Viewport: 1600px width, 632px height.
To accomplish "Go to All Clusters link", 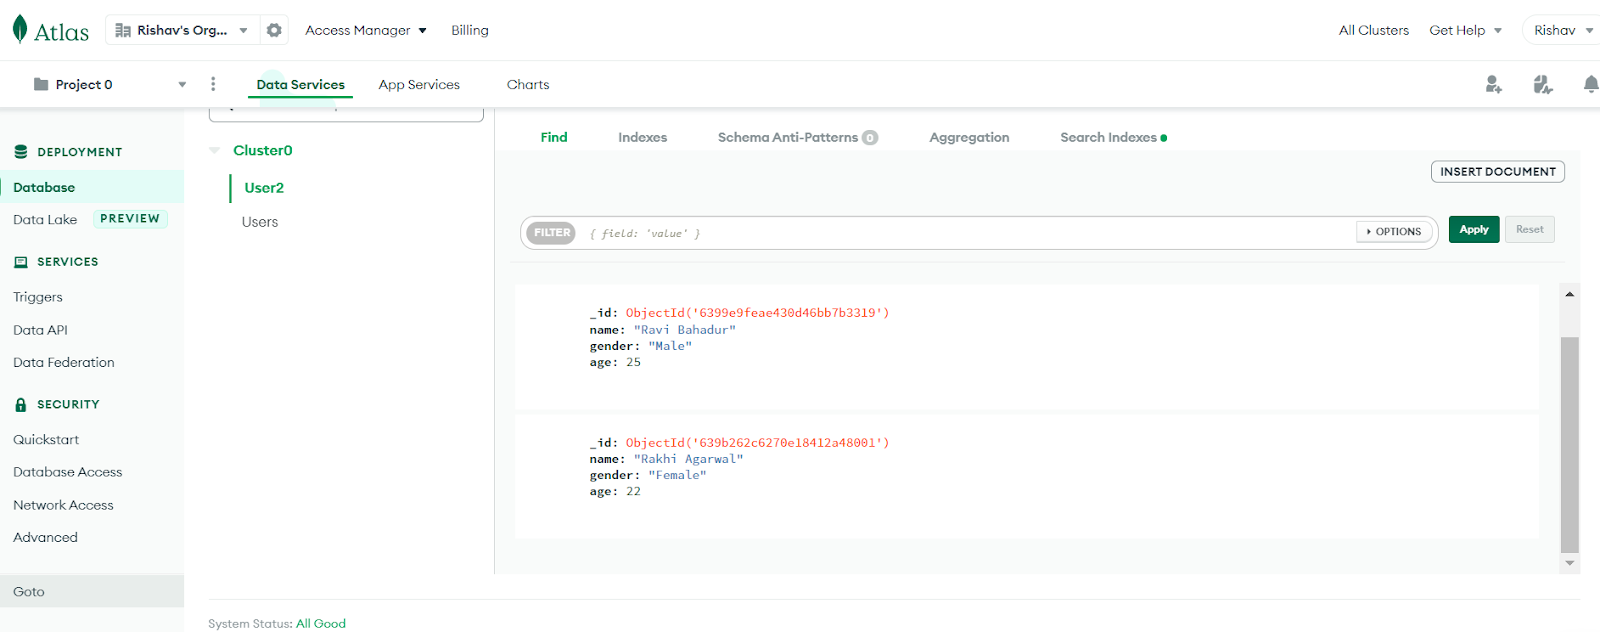I will point(1374,30).
